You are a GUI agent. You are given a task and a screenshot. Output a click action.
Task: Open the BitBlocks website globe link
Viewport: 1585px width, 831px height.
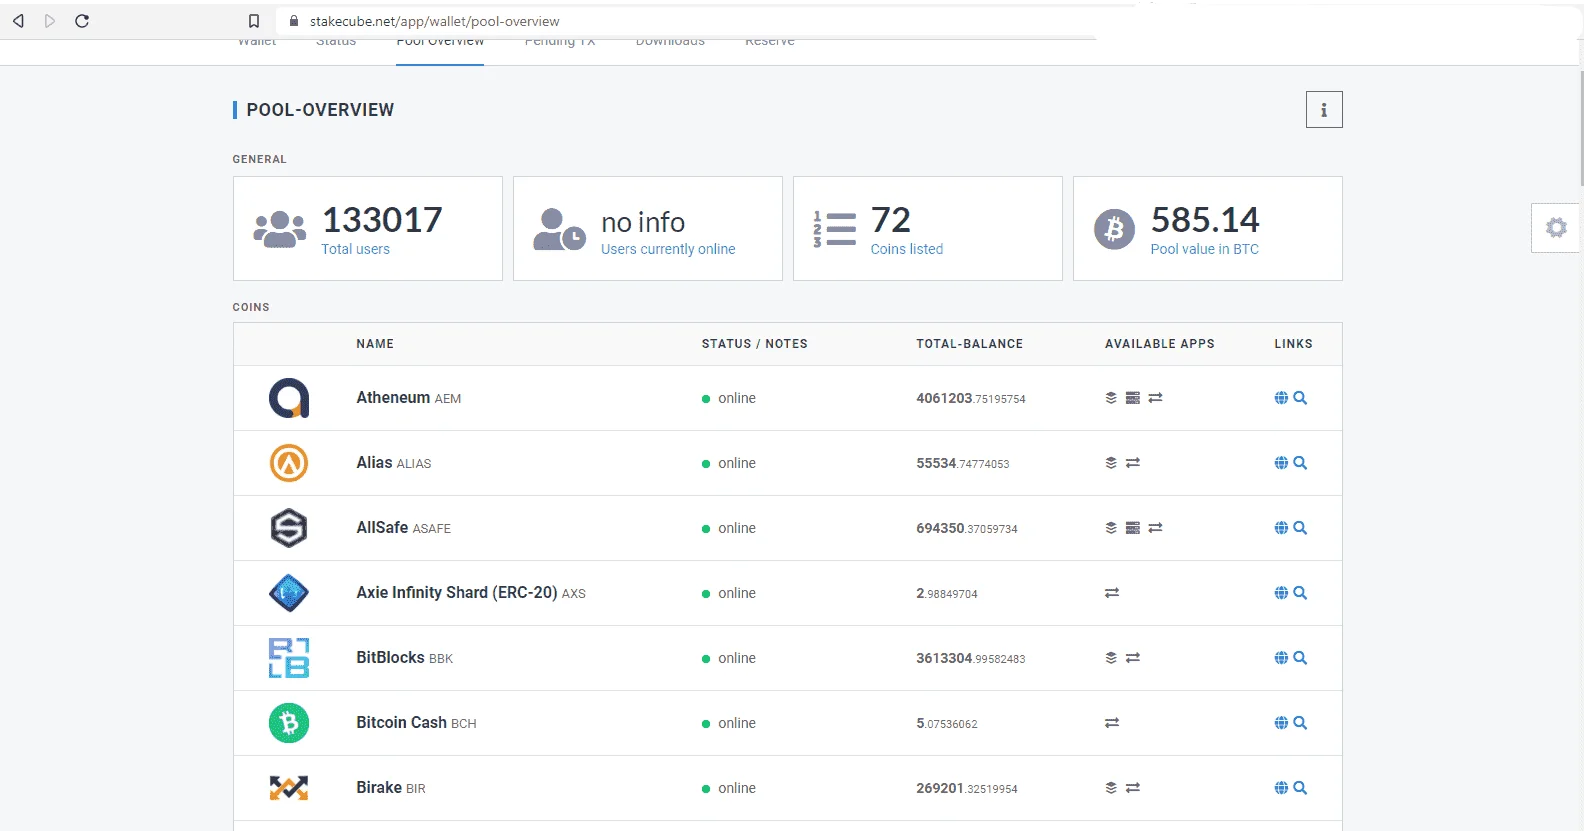pyautogui.click(x=1281, y=658)
